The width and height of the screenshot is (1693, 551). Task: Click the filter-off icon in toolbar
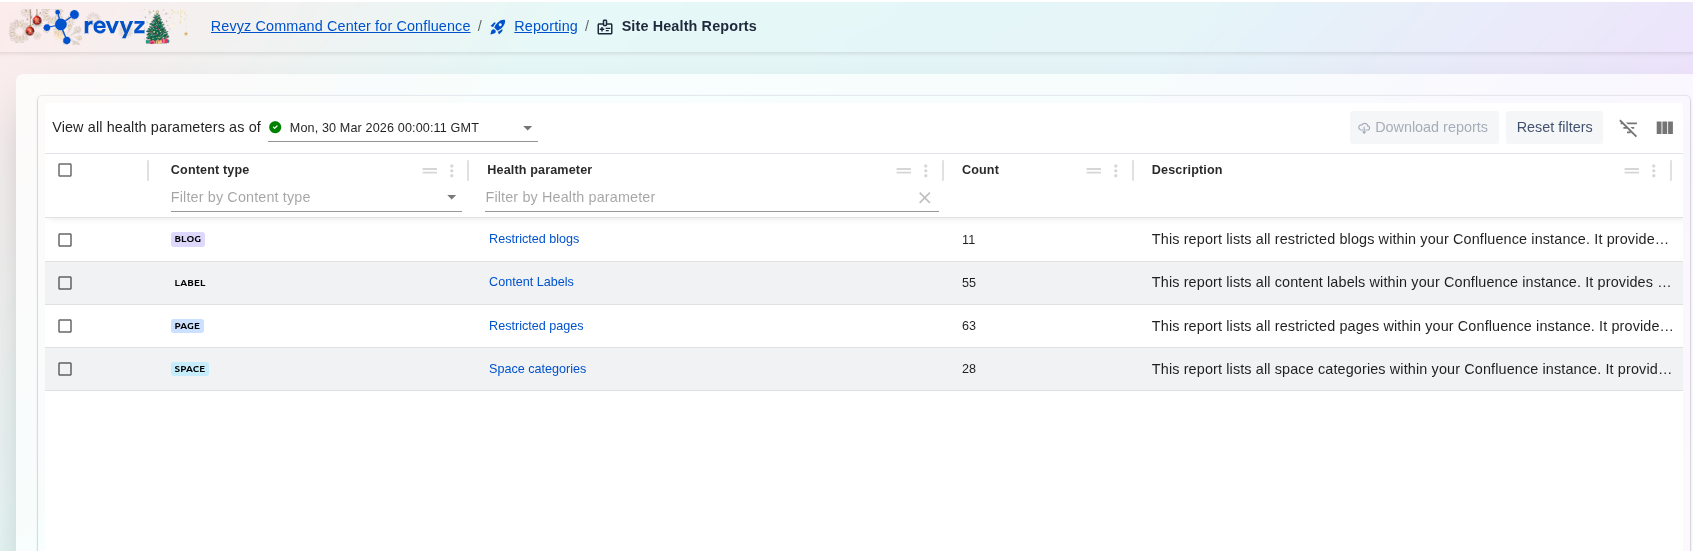coord(1628,128)
